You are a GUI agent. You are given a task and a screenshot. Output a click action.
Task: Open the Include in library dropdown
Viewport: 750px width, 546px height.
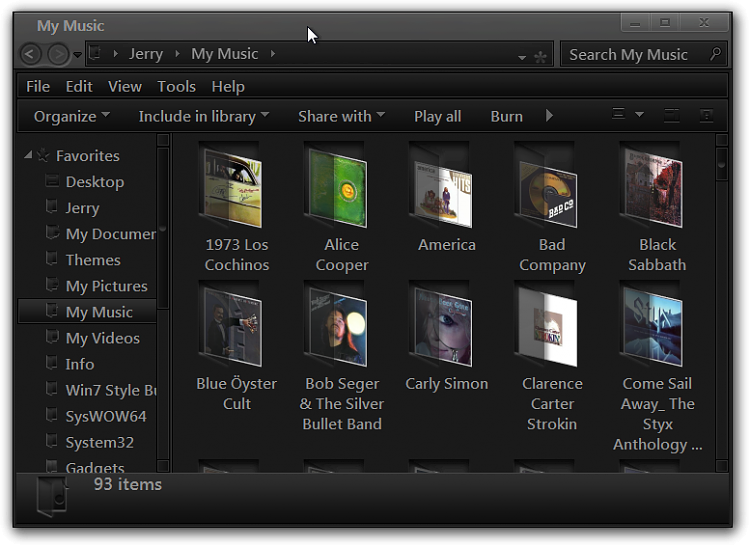pyautogui.click(x=203, y=116)
